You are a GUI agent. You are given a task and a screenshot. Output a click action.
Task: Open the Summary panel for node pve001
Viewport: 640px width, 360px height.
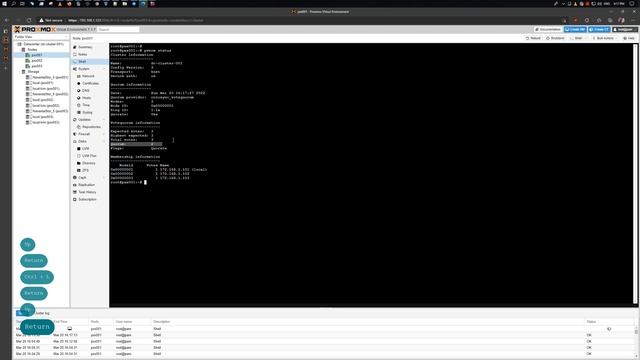pyautogui.click(x=85, y=47)
